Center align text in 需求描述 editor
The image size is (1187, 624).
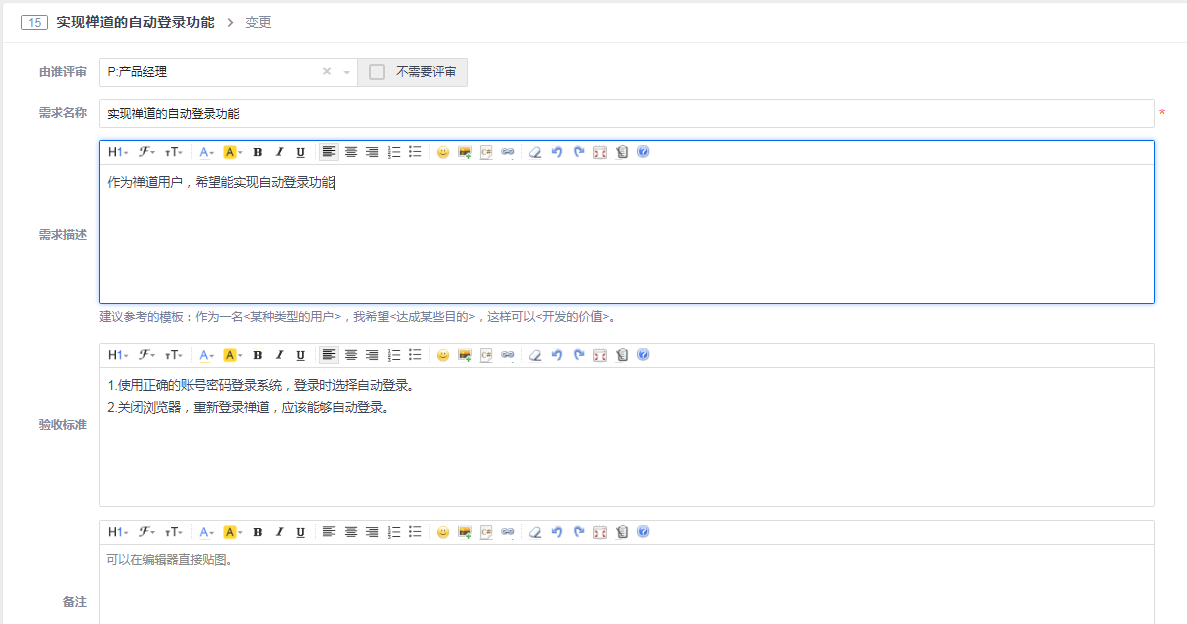(x=350, y=152)
